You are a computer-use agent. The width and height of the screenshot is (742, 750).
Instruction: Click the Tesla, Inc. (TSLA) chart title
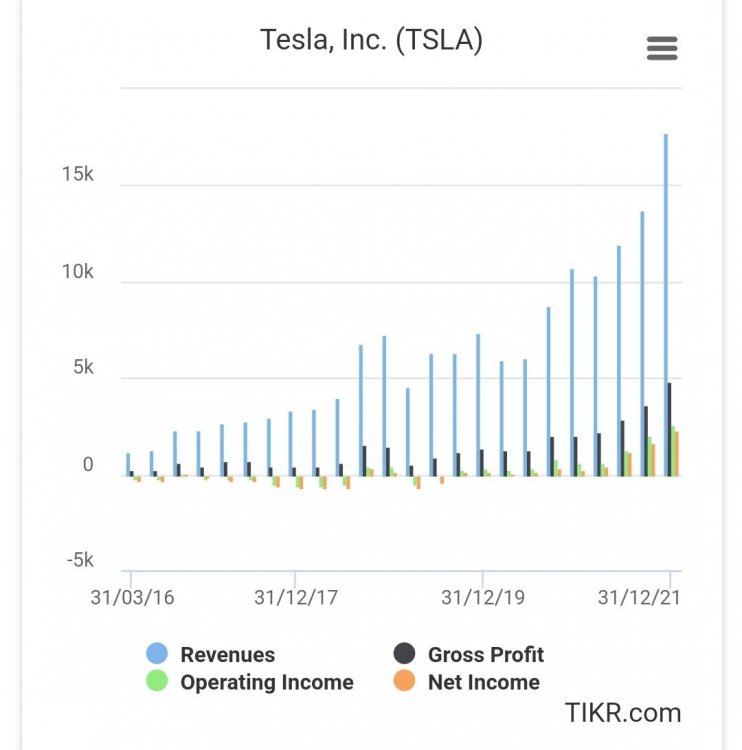coord(371,40)
